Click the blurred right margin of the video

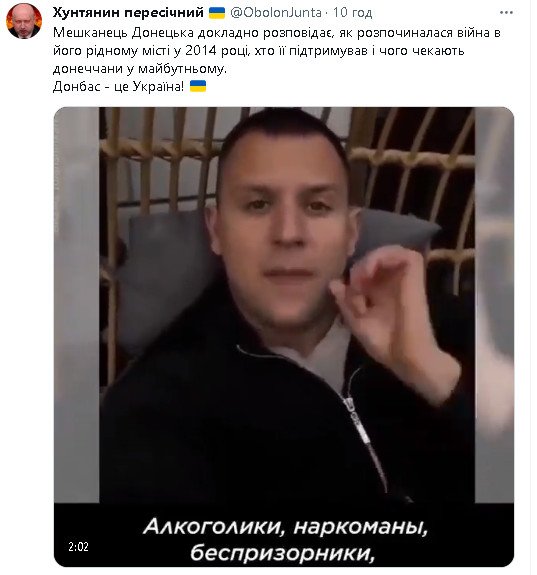[x=494, y=304]
